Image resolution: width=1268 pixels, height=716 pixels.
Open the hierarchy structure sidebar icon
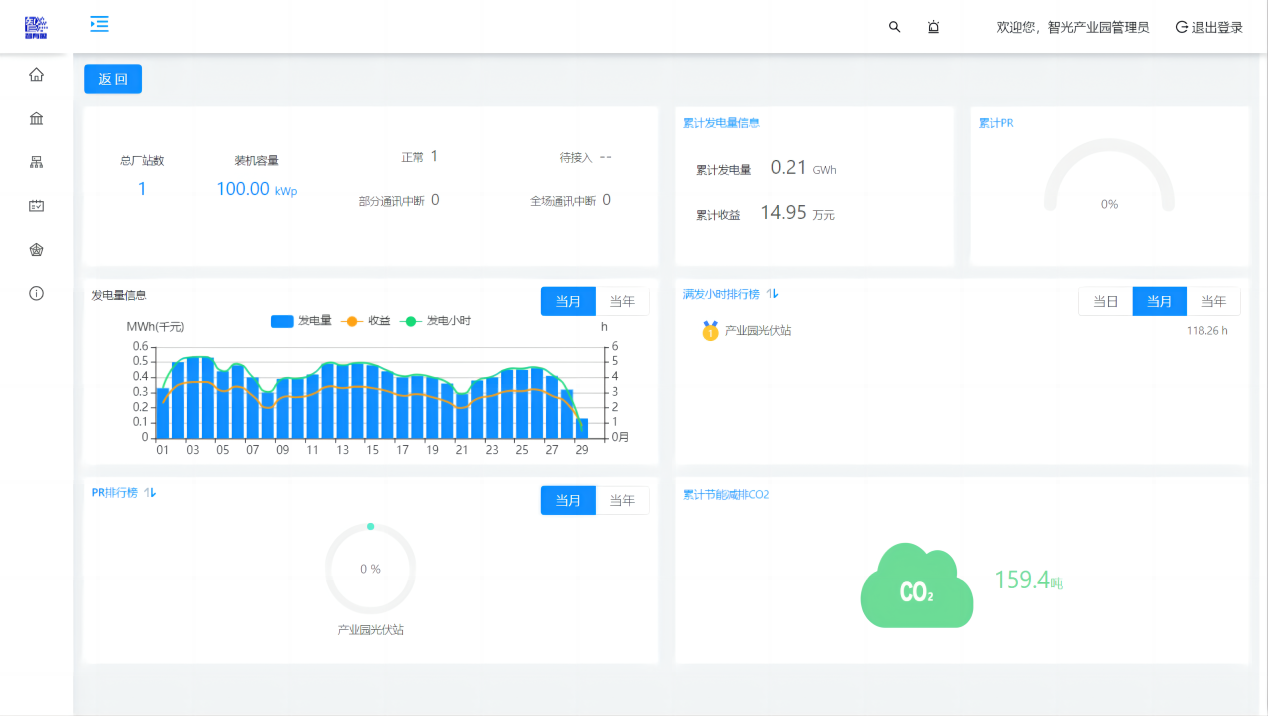(37, 162)
